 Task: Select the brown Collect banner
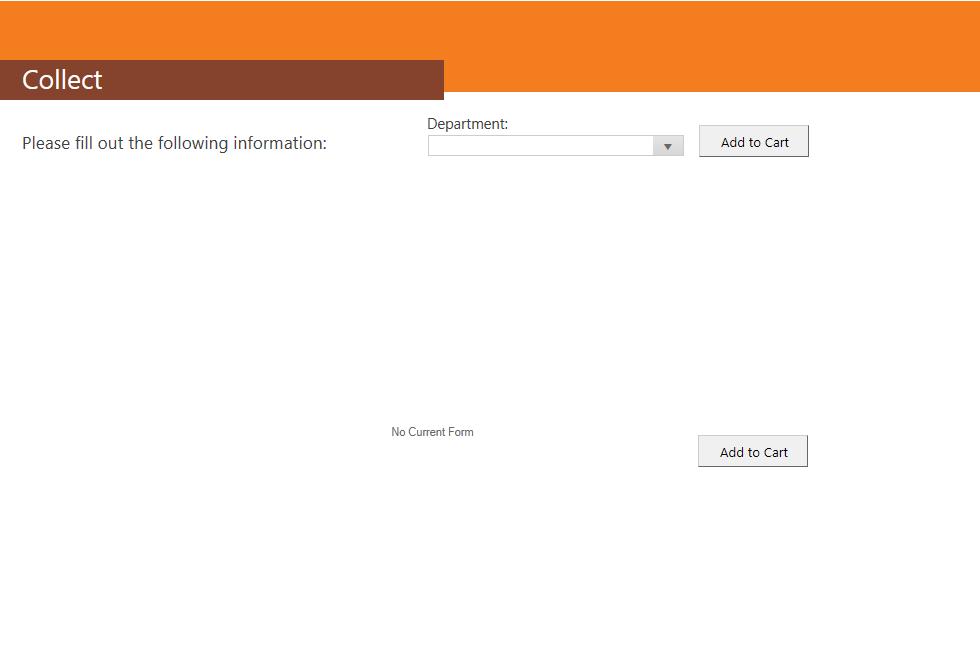pyautogui.click(x=220, y=80)
